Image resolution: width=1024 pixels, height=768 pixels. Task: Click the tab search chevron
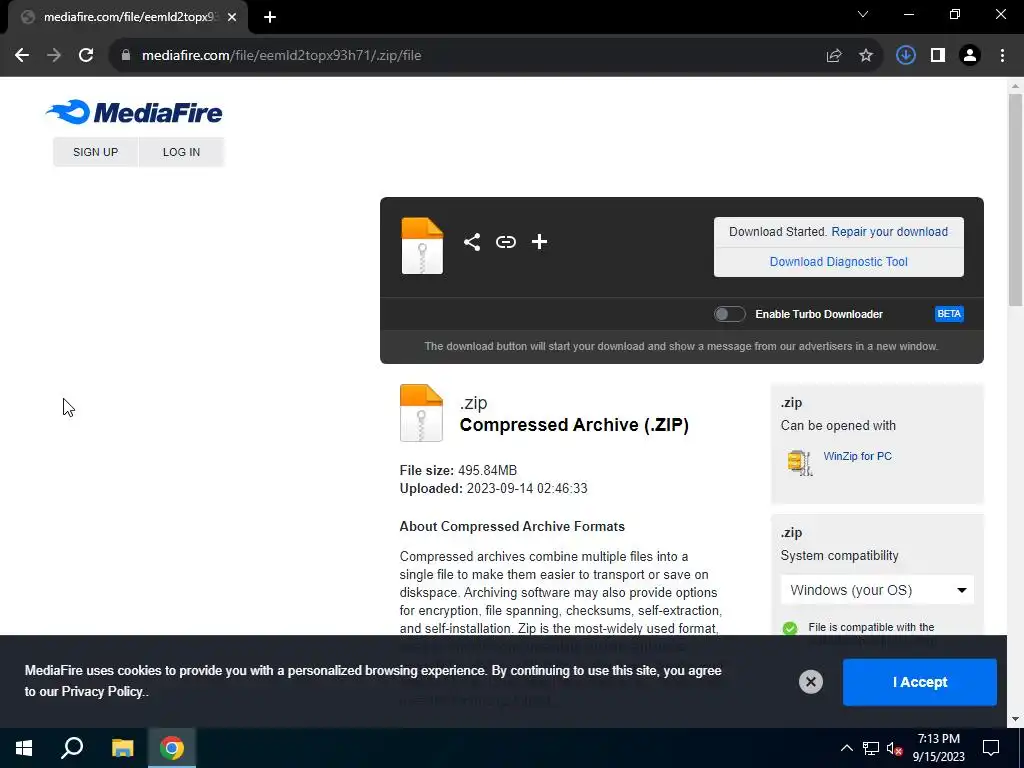[863, 14]
